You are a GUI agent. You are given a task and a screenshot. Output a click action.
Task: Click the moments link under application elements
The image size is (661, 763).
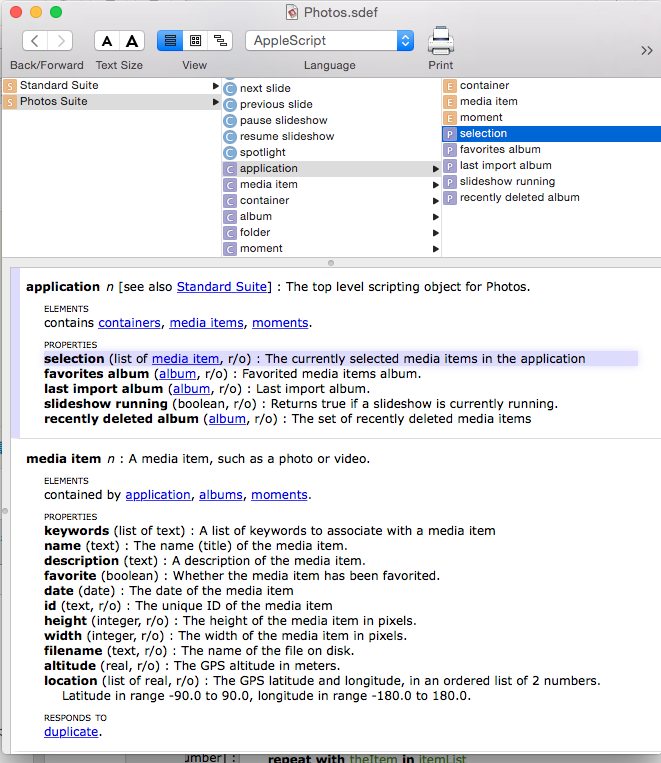tap(280, 323)
